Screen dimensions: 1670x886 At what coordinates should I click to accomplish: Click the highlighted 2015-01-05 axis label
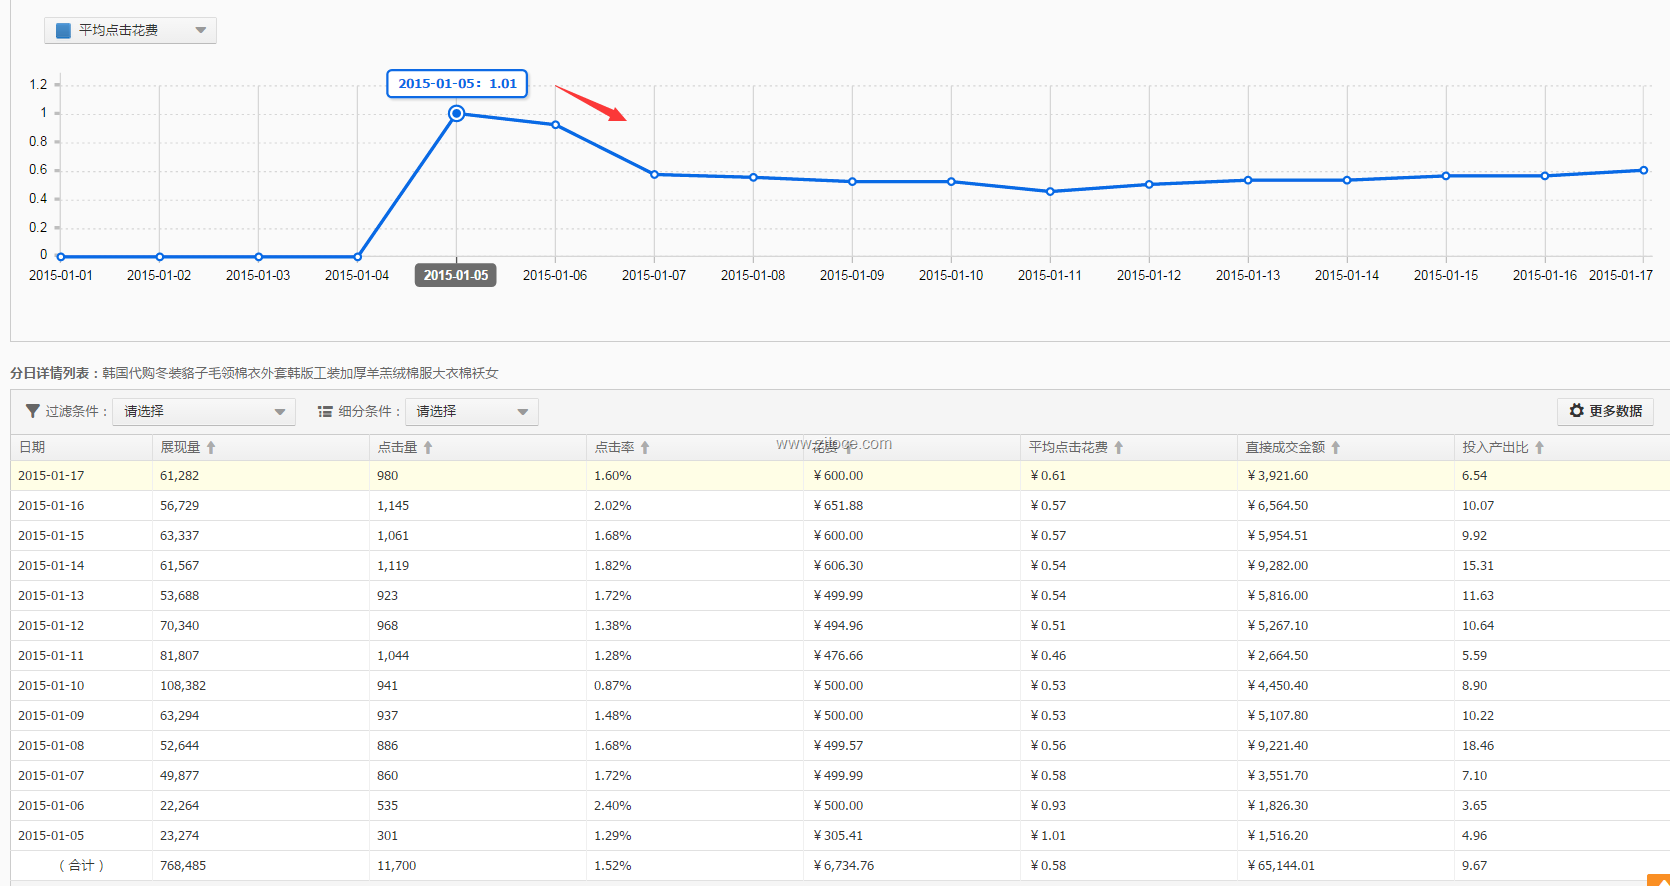coord(456,275)
